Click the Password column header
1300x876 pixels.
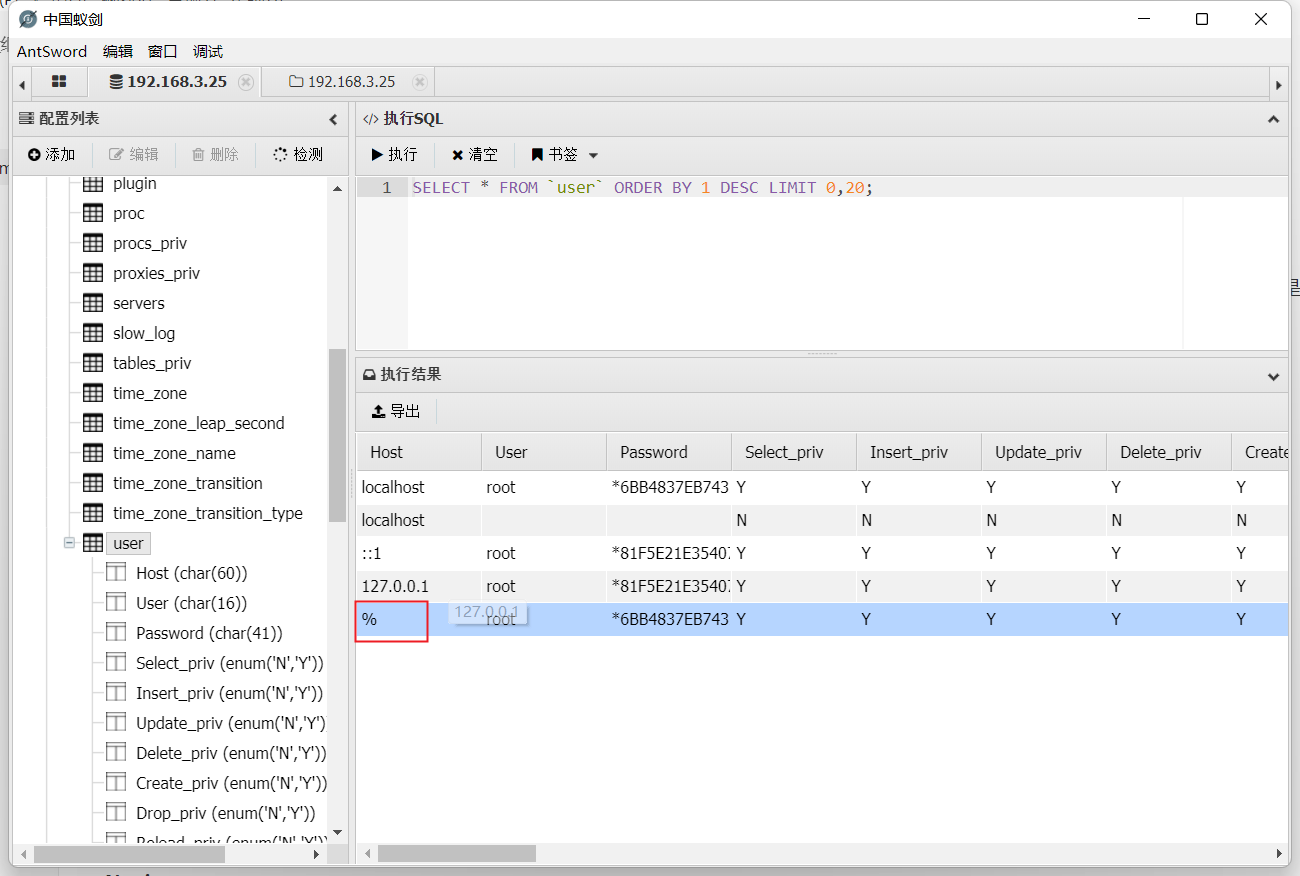[x=654, y=452]
